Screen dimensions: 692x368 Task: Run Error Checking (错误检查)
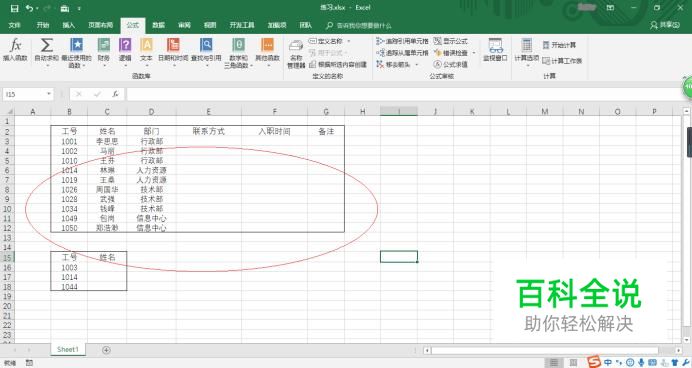(451, 53)
